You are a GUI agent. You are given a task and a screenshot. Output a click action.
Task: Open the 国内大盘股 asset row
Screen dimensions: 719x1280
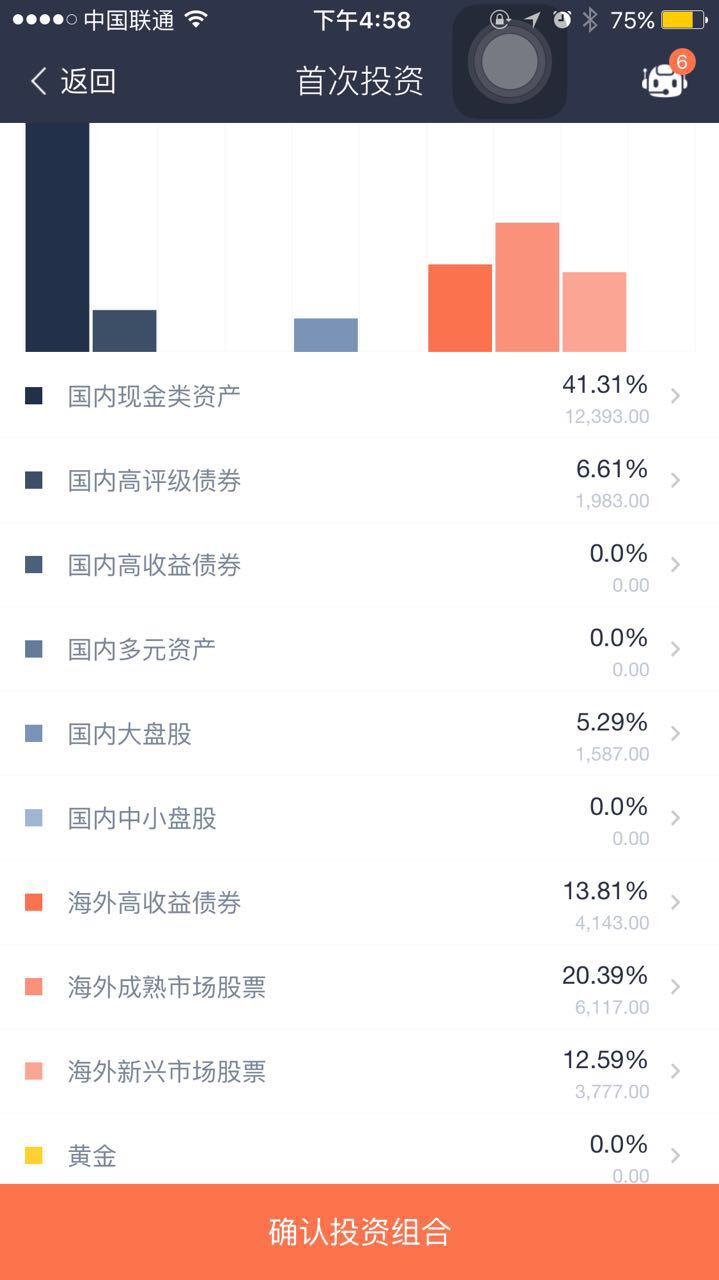(x=359, y=734)
